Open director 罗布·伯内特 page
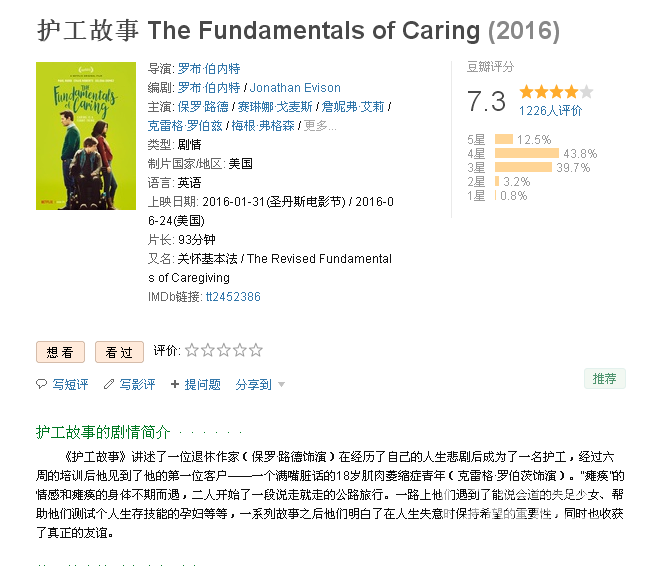 coord(209,69)
